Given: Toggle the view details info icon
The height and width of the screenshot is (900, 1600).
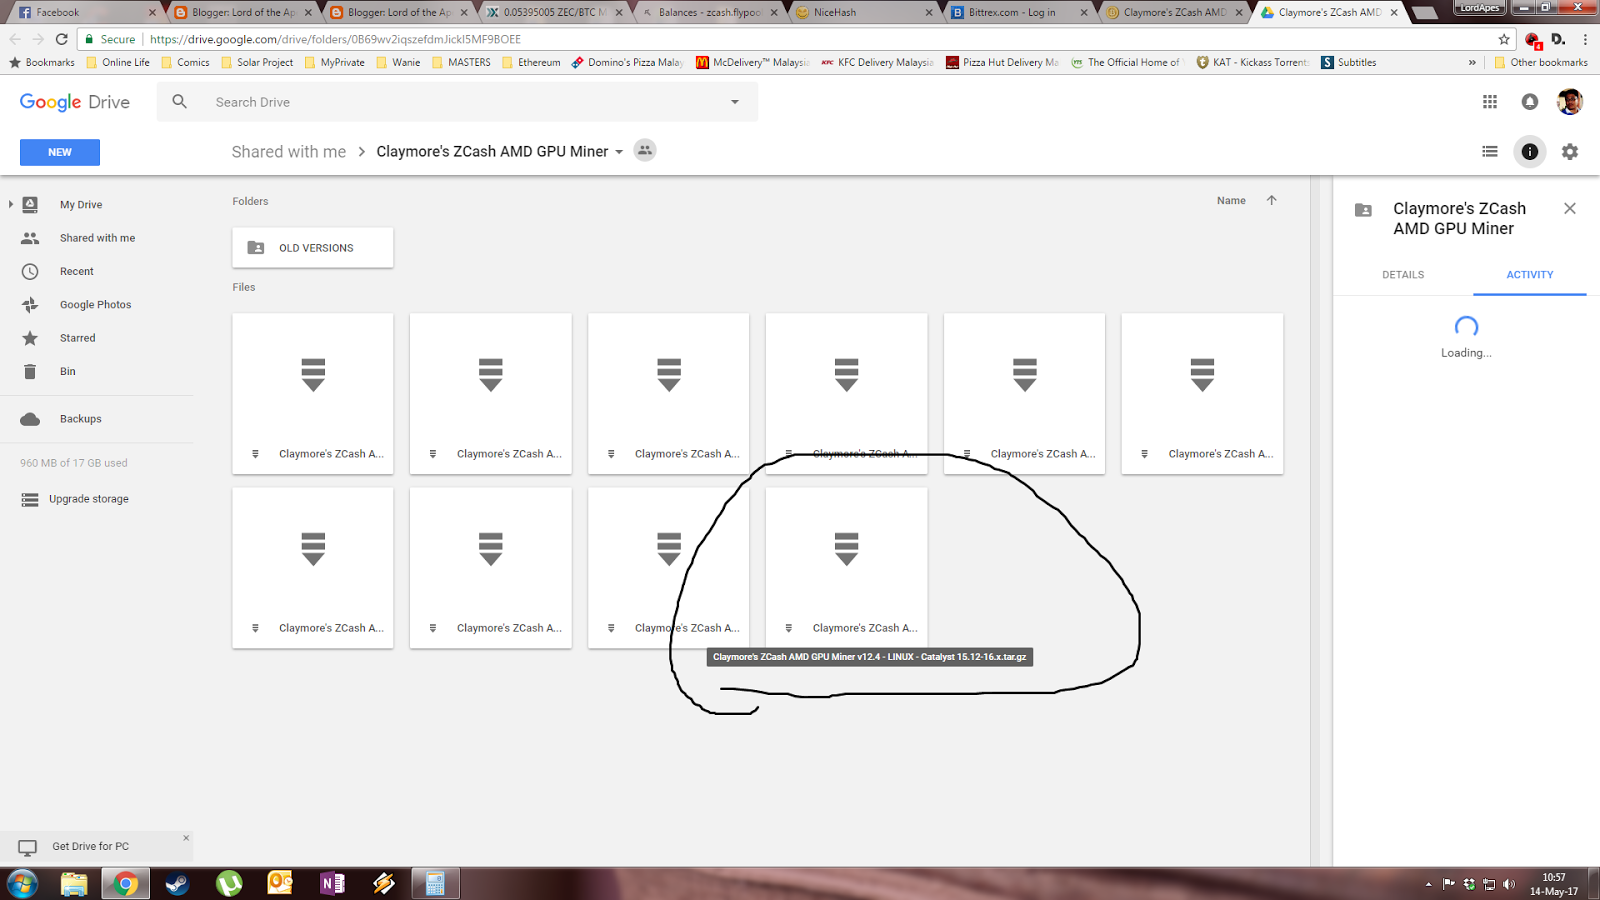Looking at the screenshot, I should pyautogui.click(x=1530, y=152).
